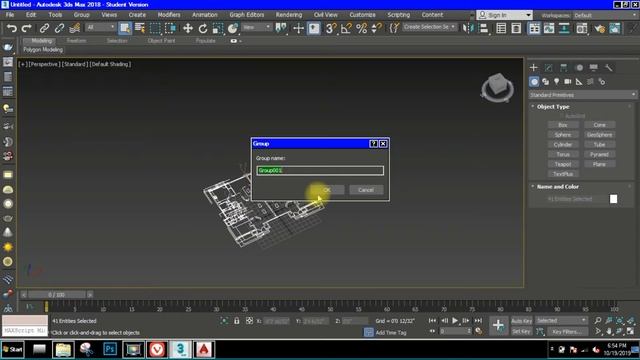
Task: Open the Key Filters dialog button
Action: (x=567, y=331)
